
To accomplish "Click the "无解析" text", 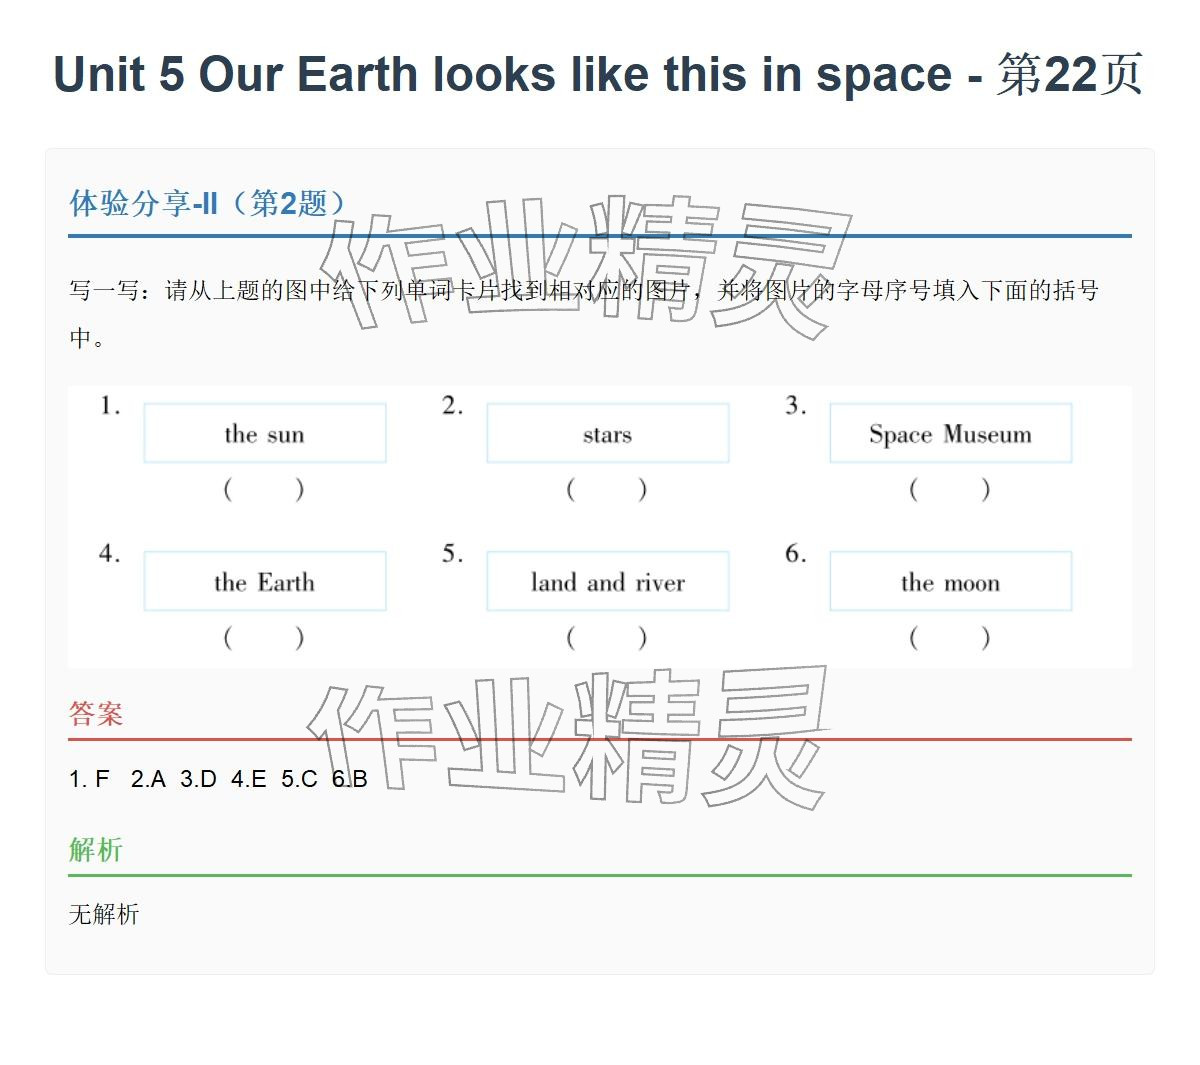I will pyautogui.click(x=104, y=914).
